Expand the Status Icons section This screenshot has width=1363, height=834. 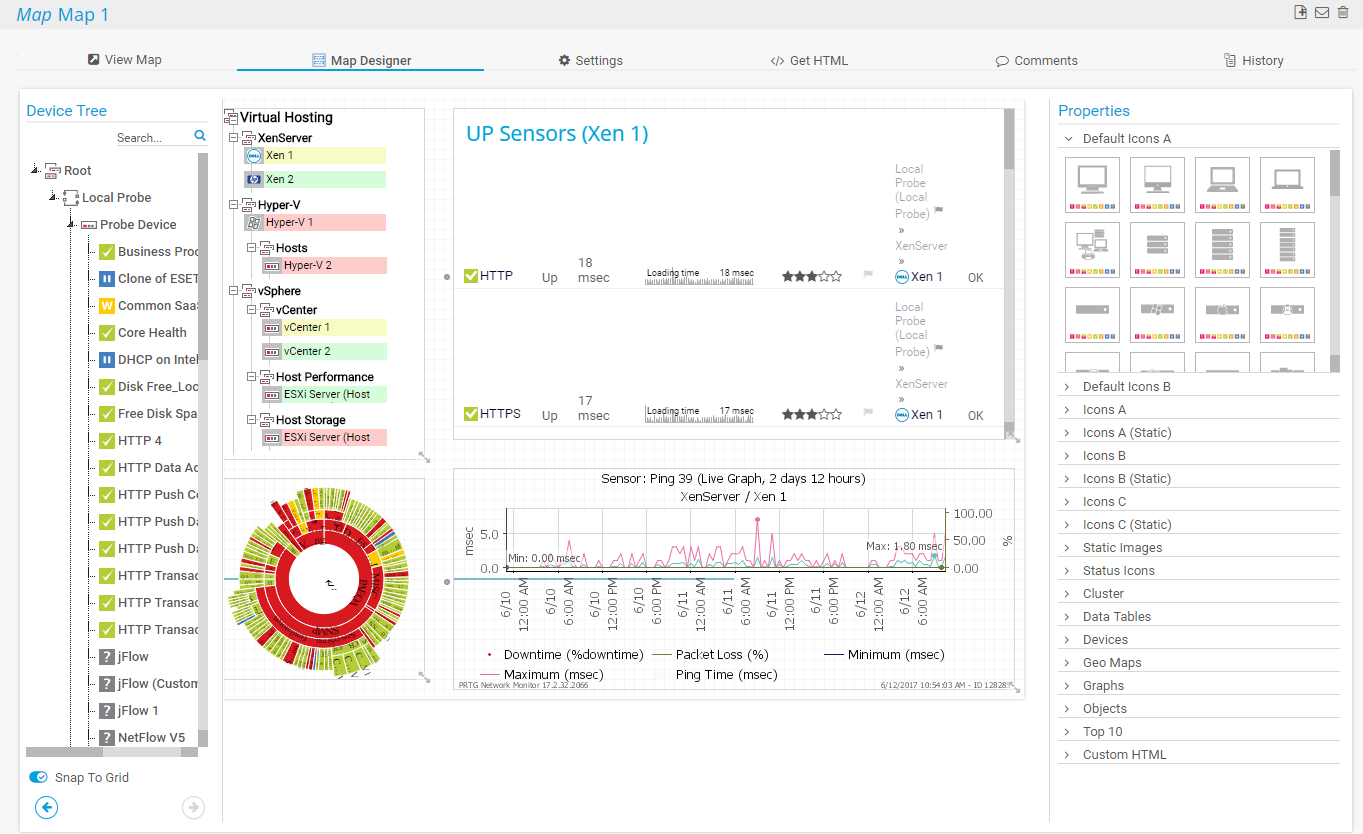click(x=1118, y=570)
